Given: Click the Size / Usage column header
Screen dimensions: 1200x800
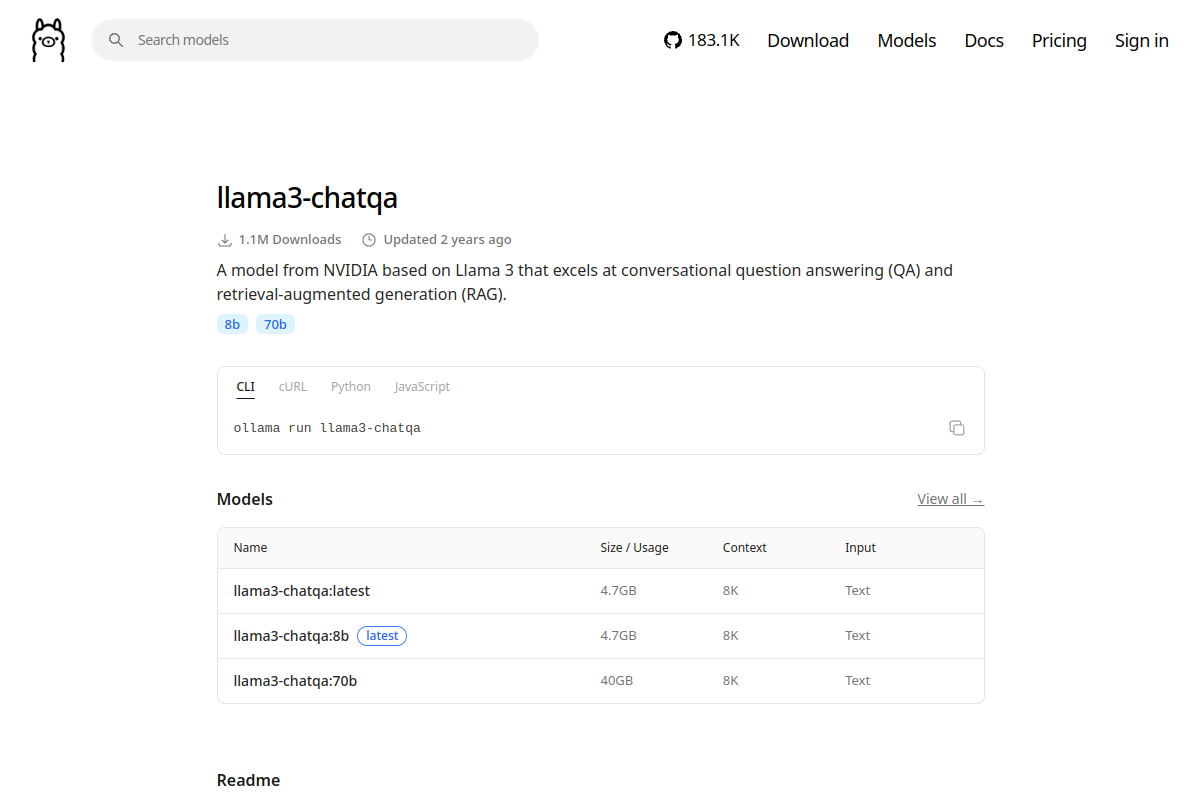Looking at the screenshot, I should click(634, 548).
